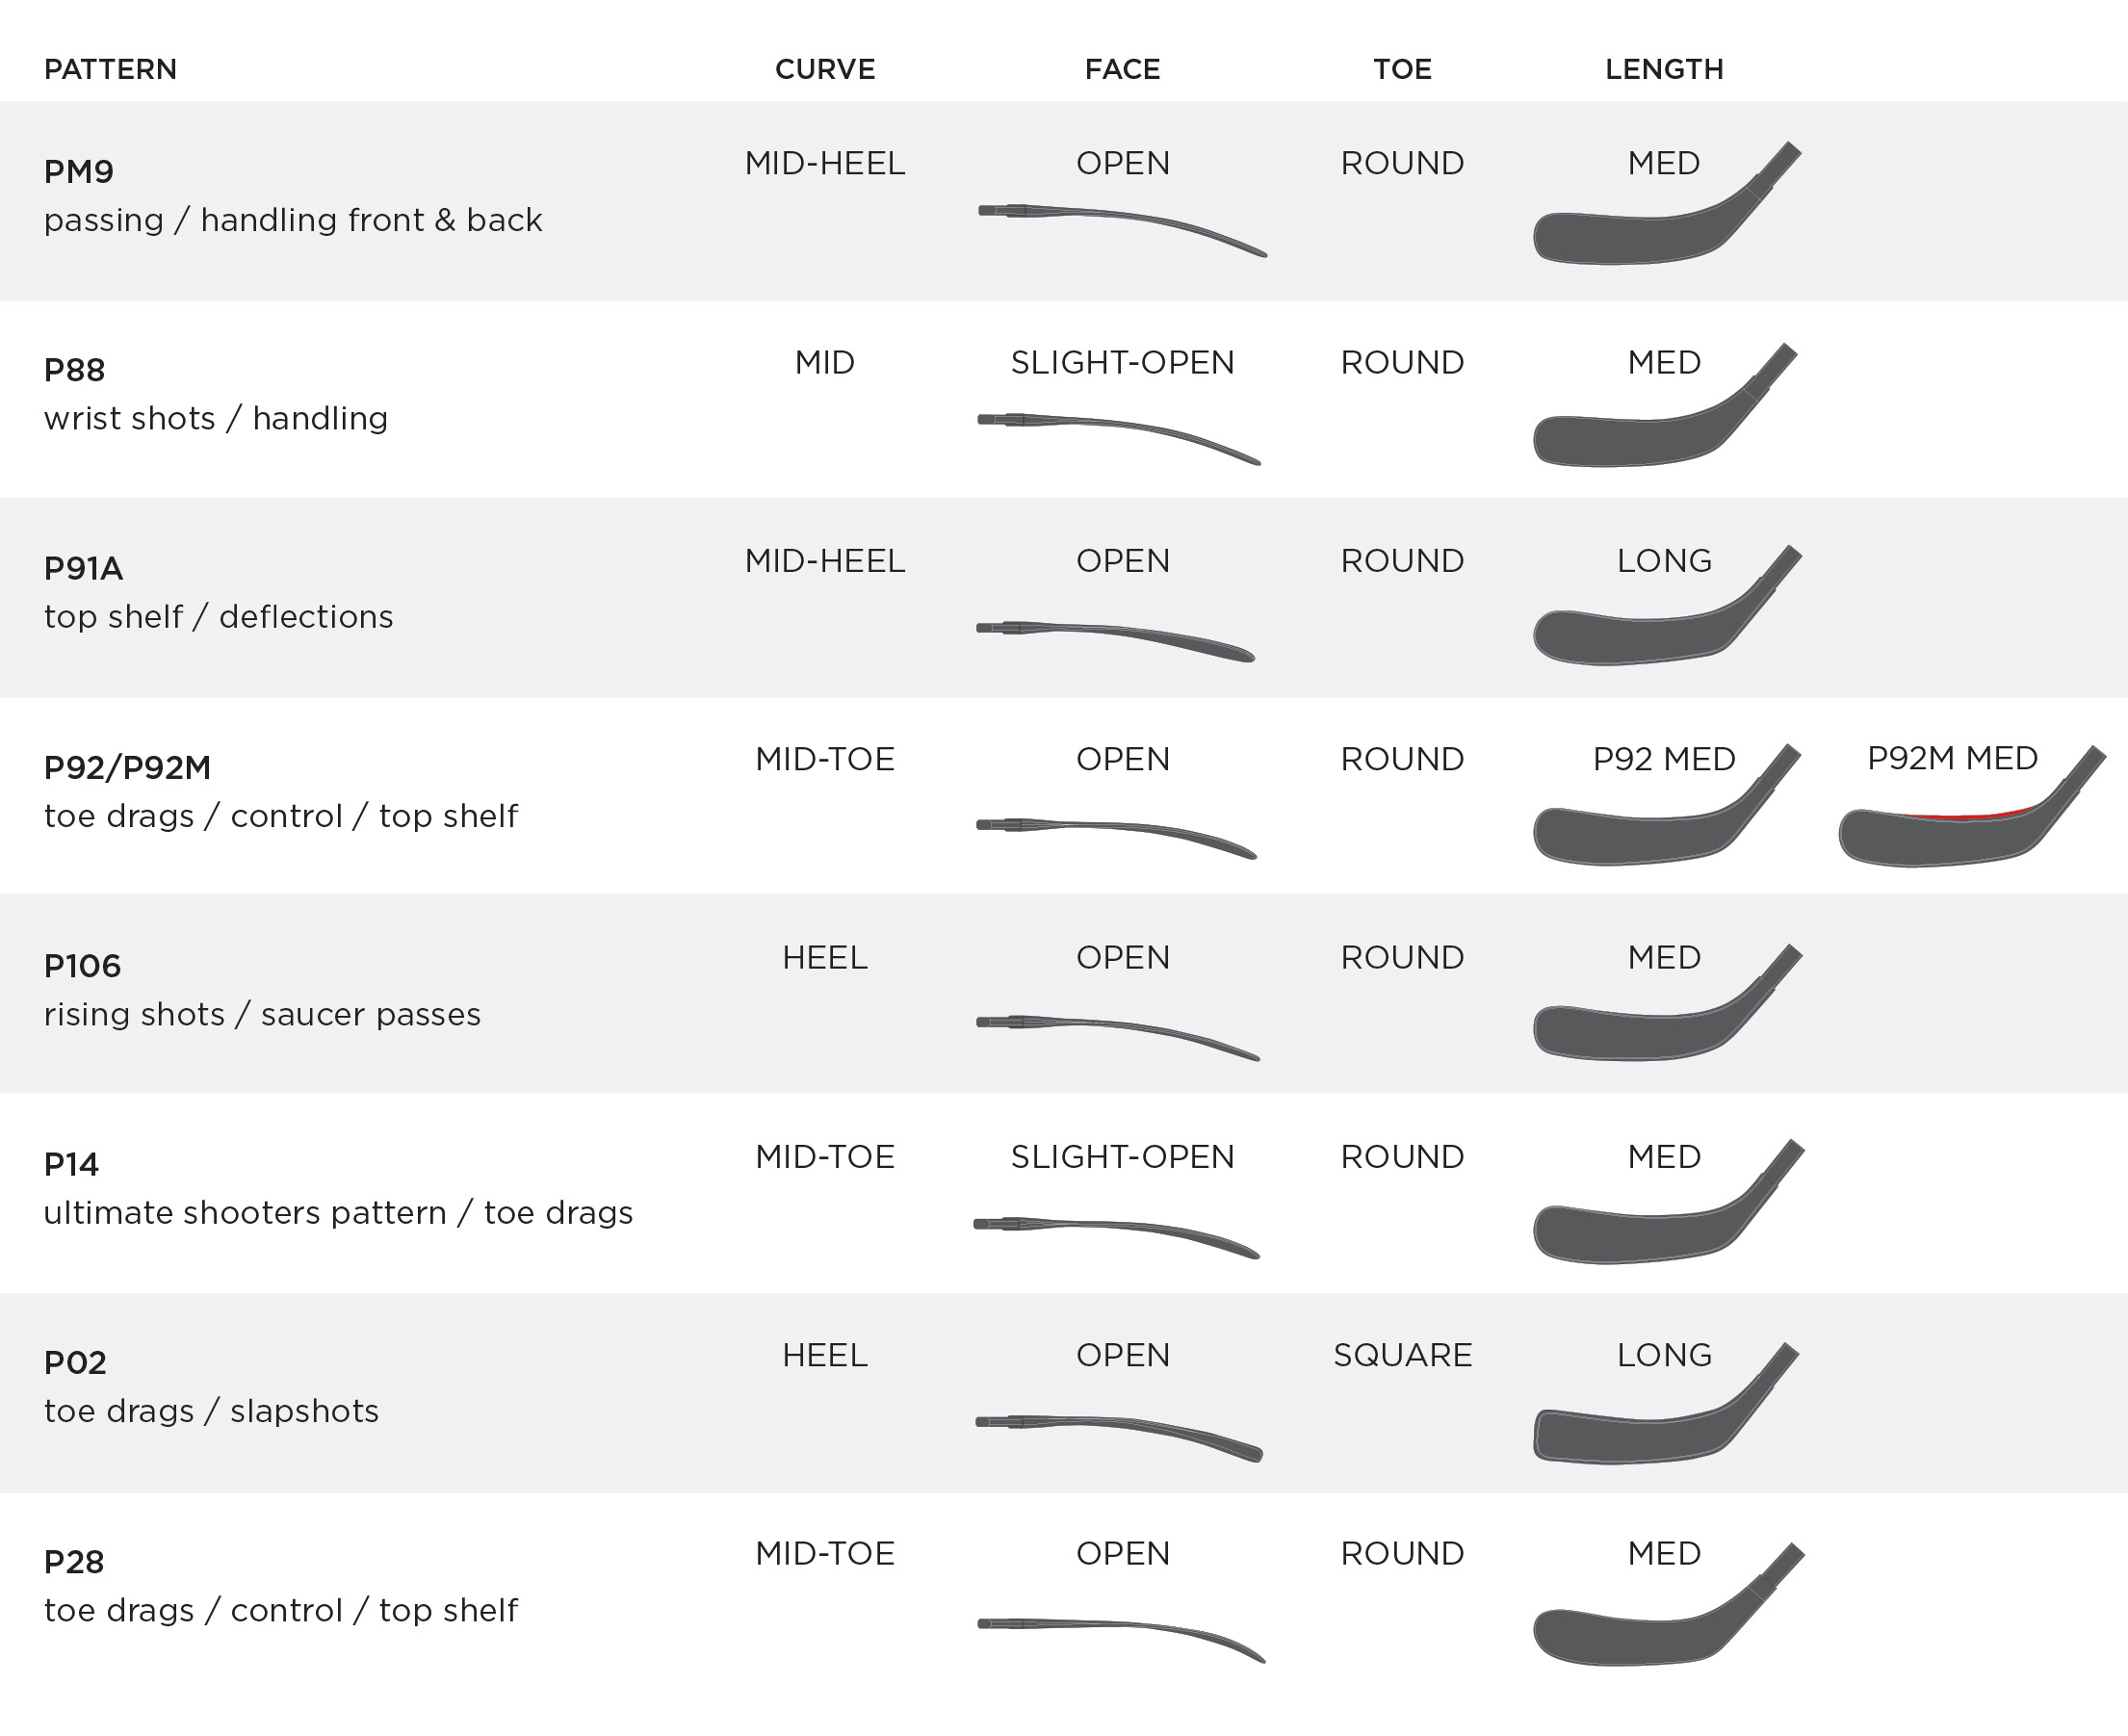This screenshot has width=2128, height=1736.
Task: Click the PM9 top-view curve illustration
Action: [1122, 230]
